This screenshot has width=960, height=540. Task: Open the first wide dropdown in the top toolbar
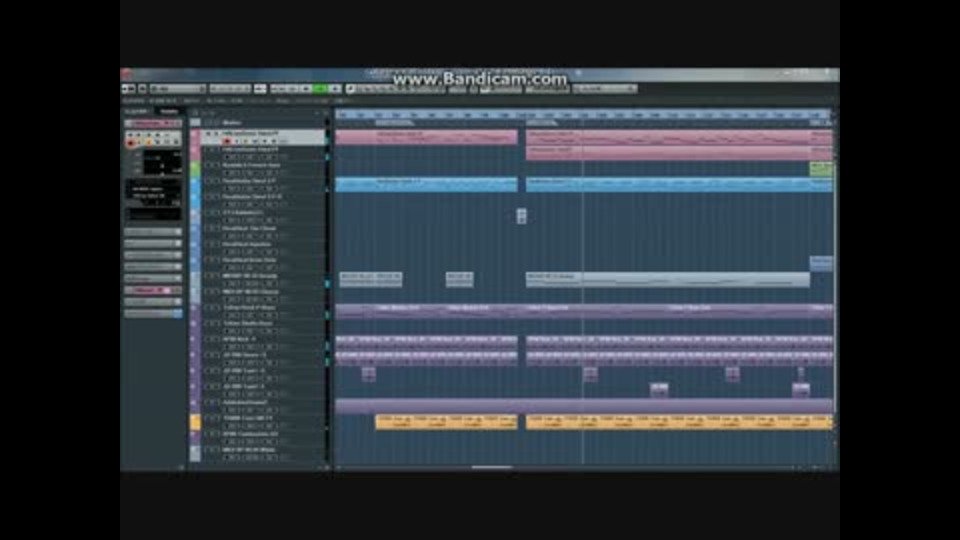[178, 89]
